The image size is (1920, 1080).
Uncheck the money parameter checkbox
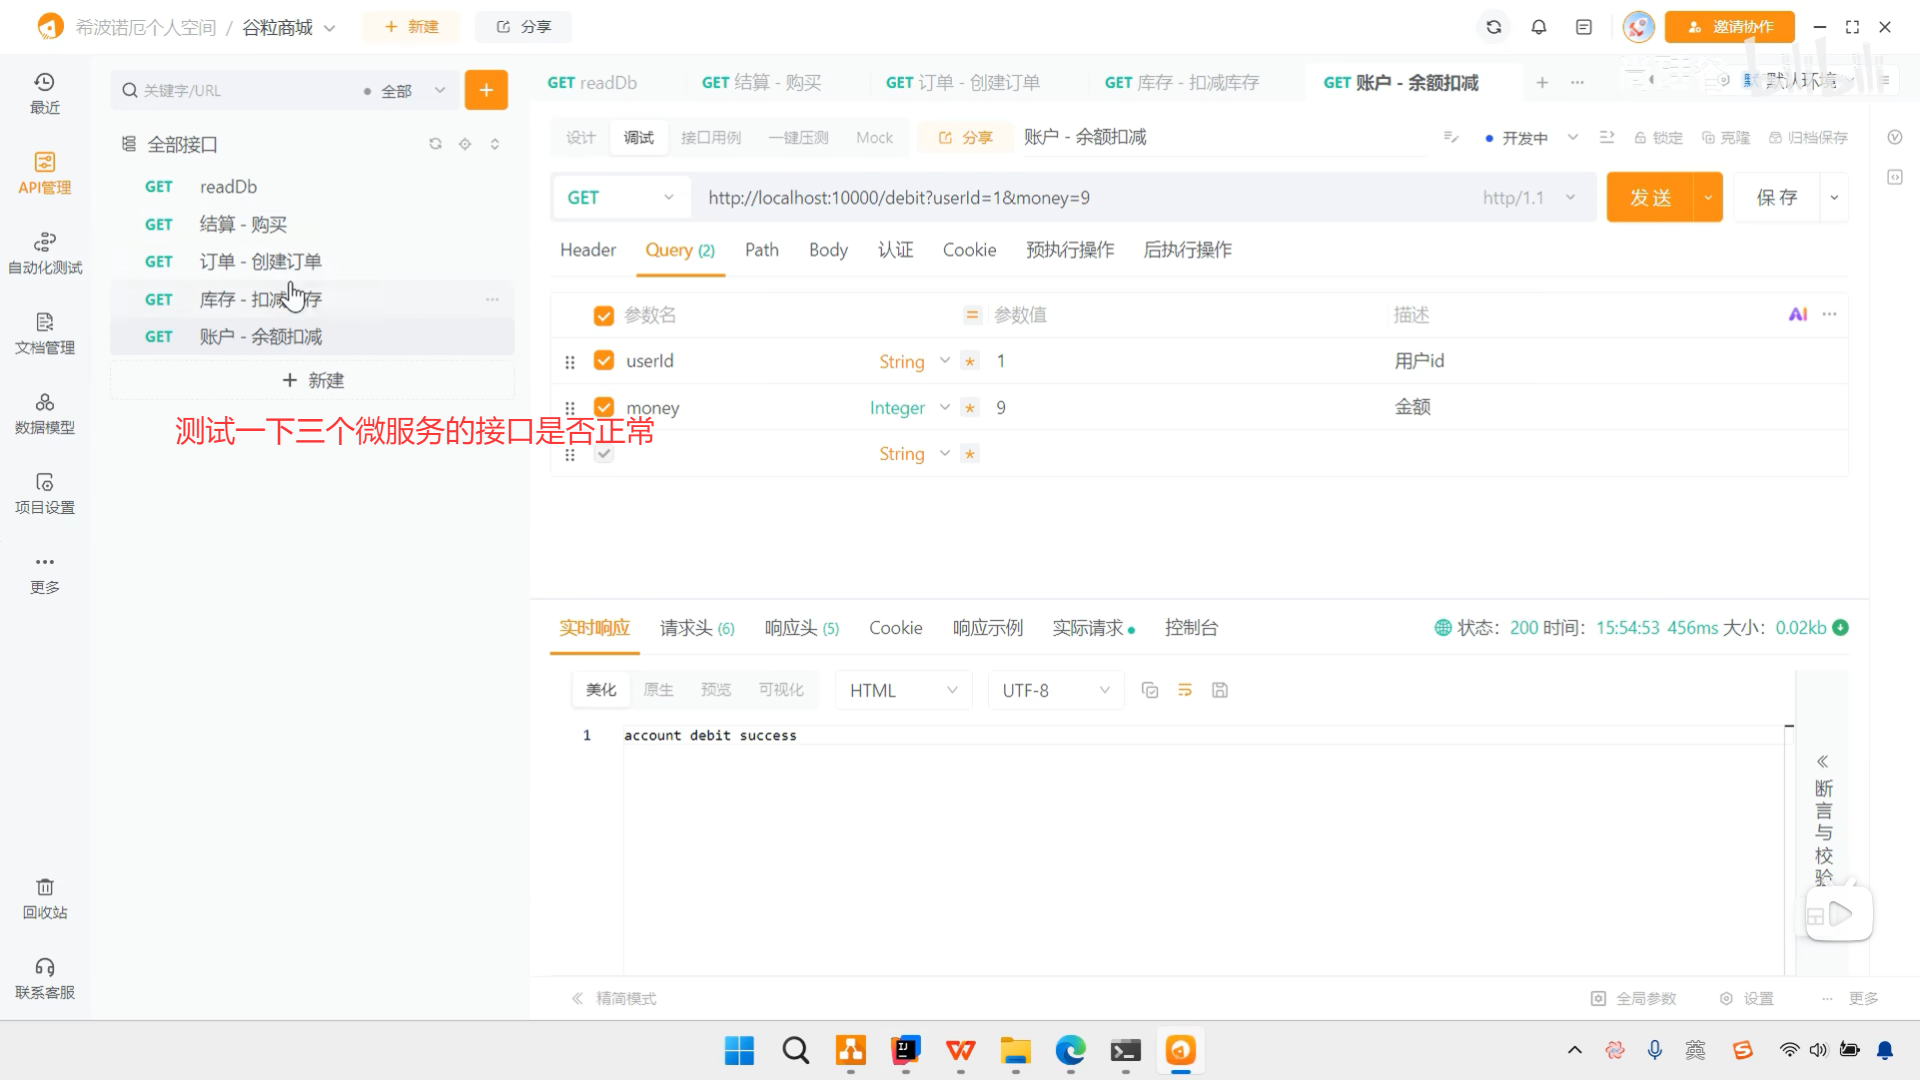click(603, 407)
